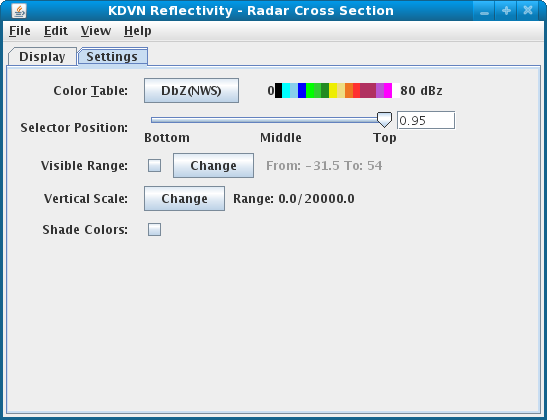Open the View menu

96,31
